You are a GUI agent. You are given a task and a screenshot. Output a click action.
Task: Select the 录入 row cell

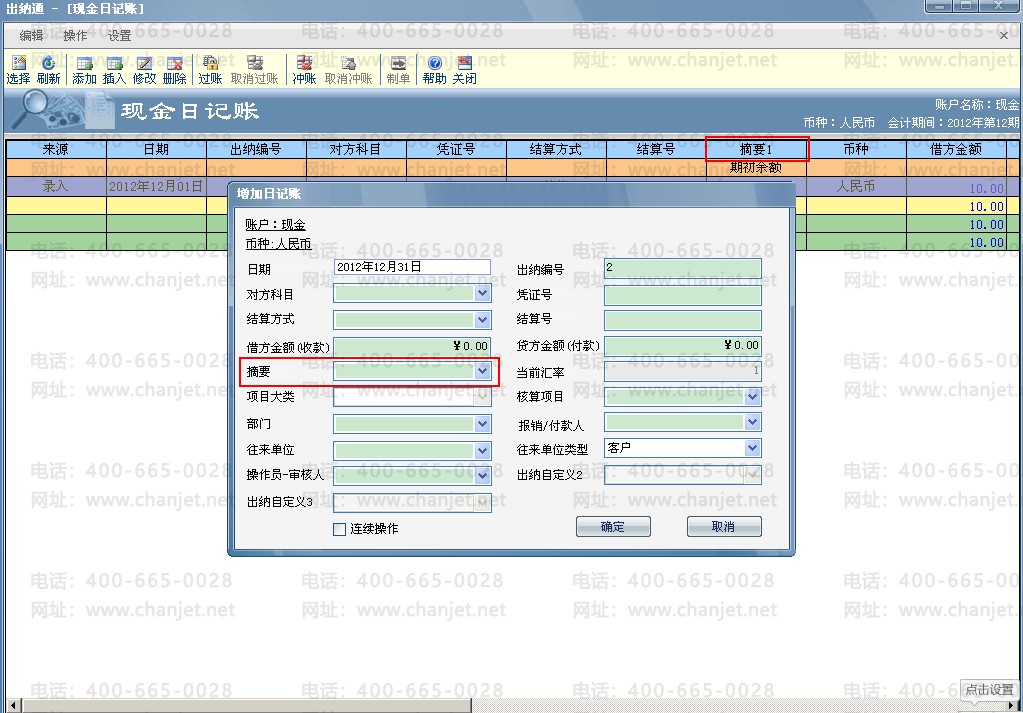55,187
